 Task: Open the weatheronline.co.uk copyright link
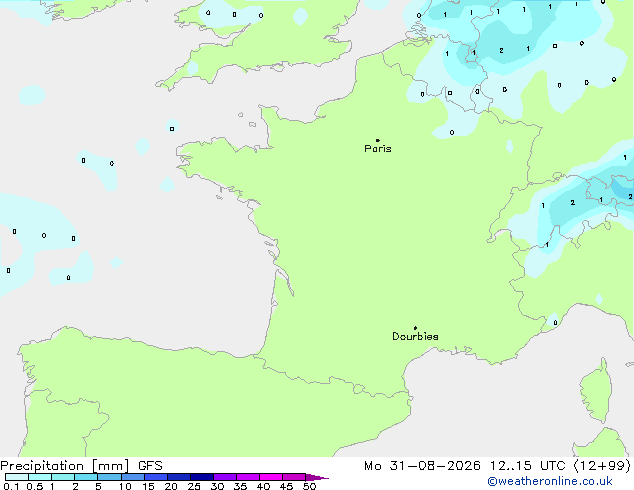pyautogui.click(x=550, y=481)
